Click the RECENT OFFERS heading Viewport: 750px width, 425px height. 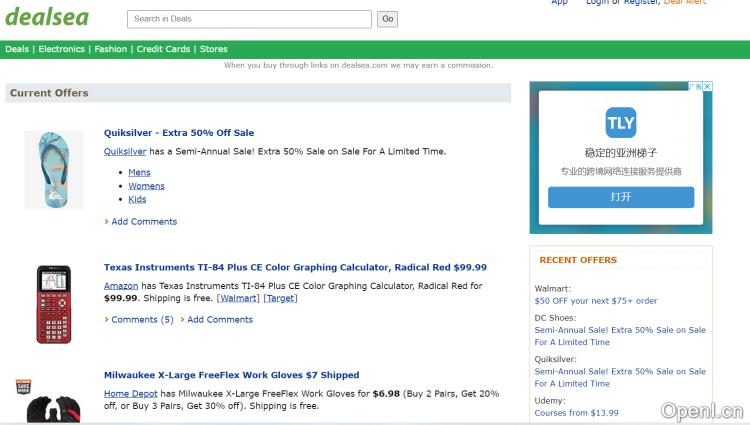(578, 260)
